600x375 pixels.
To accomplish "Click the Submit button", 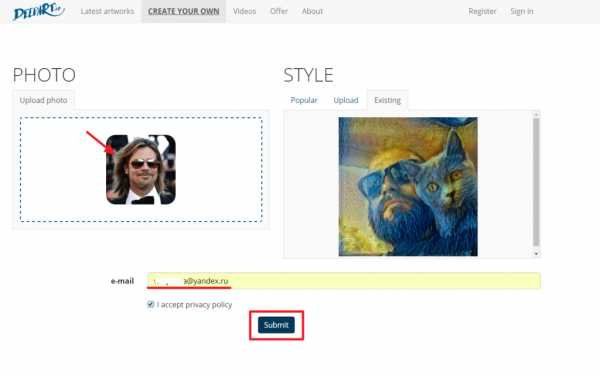I will pyautogui.click(x=276, y=325).
